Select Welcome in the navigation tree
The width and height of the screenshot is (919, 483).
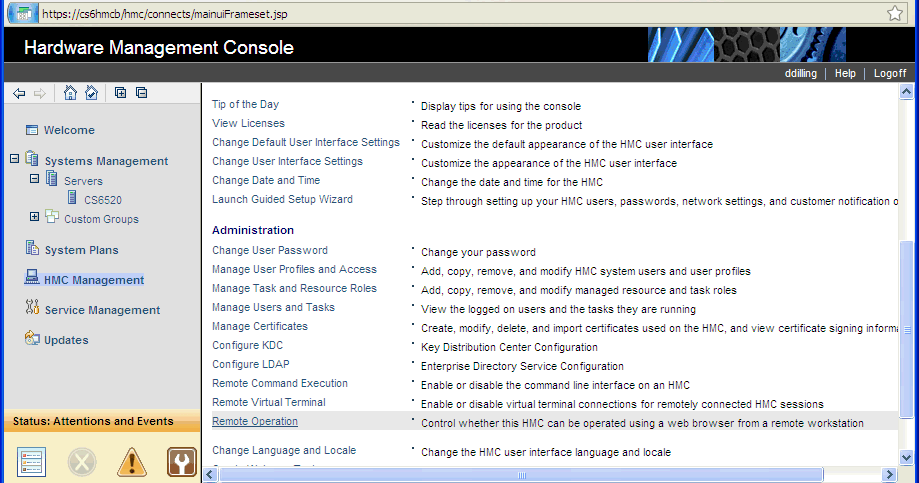69,130
